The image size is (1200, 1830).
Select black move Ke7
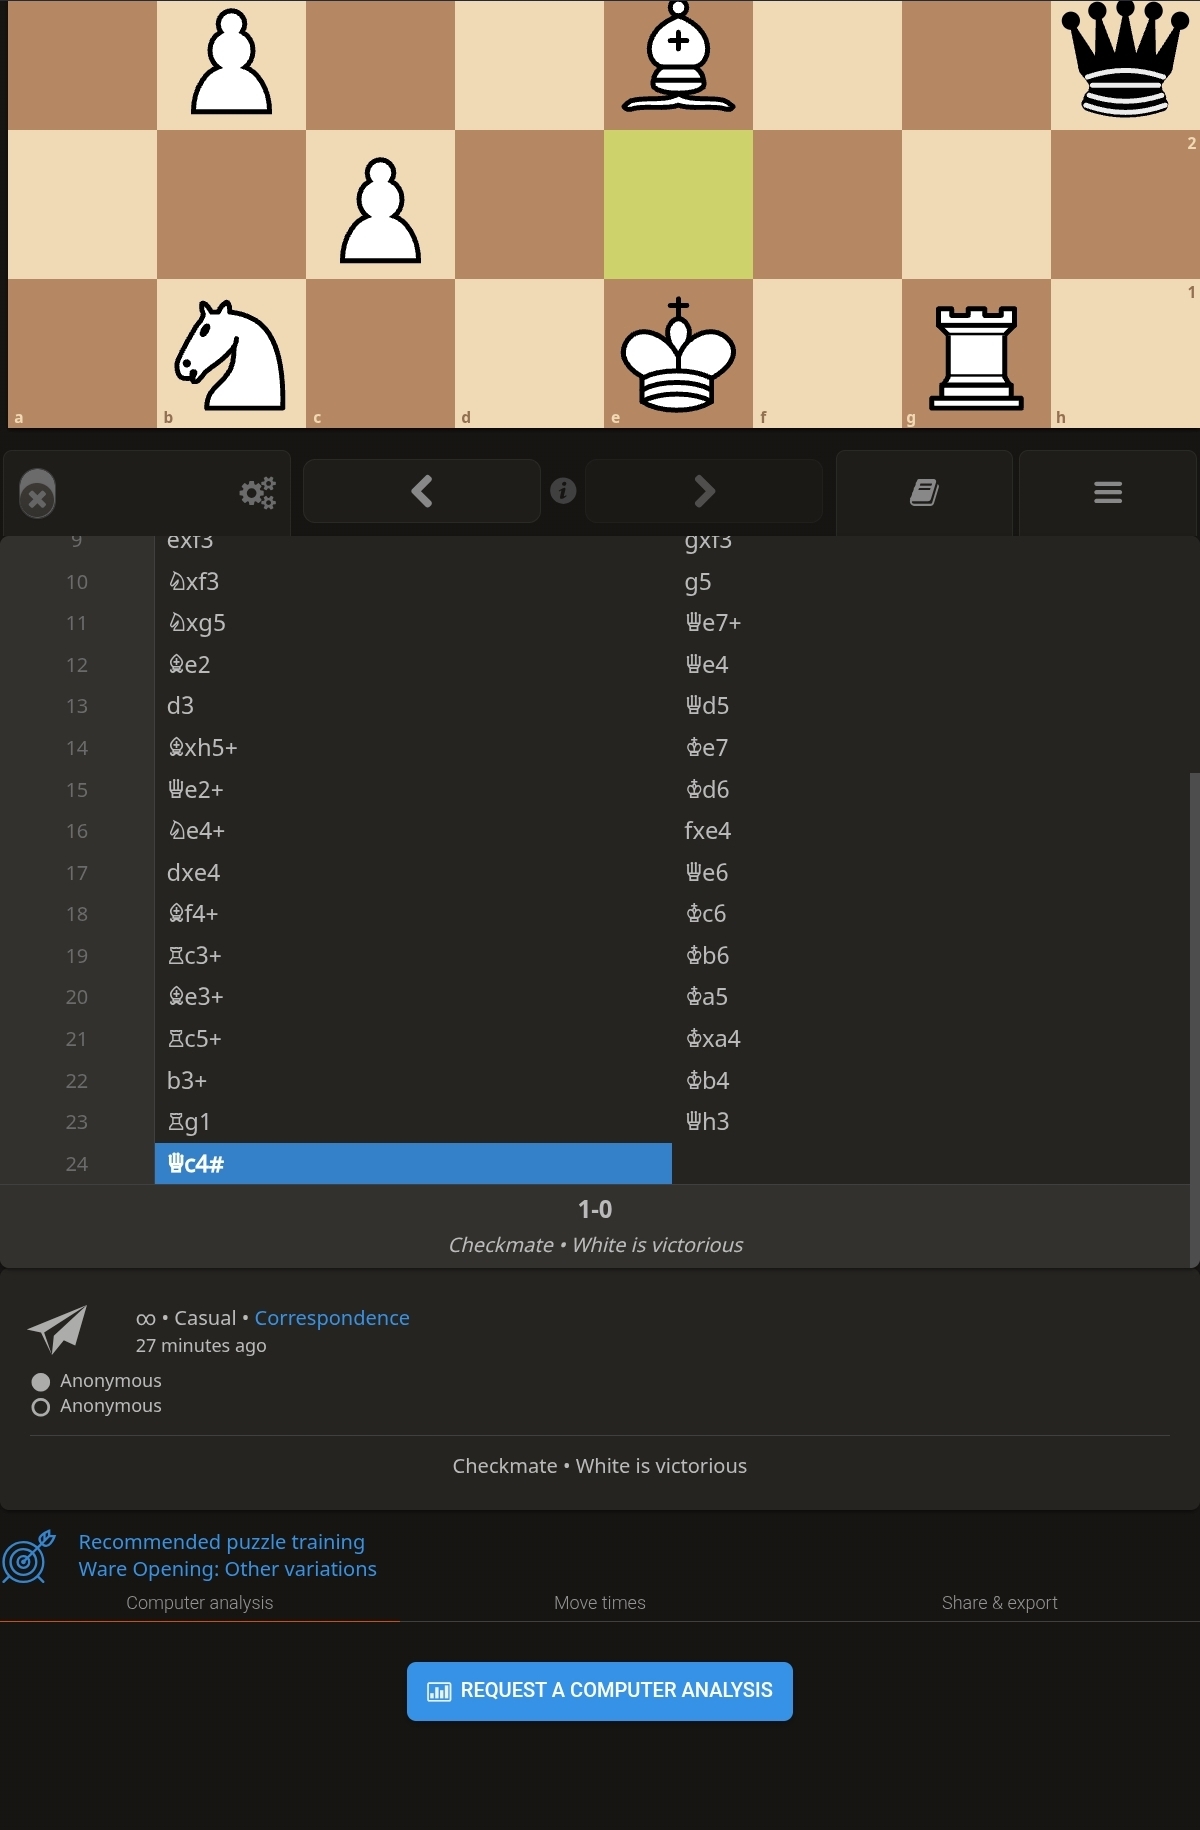pos(930,747)
